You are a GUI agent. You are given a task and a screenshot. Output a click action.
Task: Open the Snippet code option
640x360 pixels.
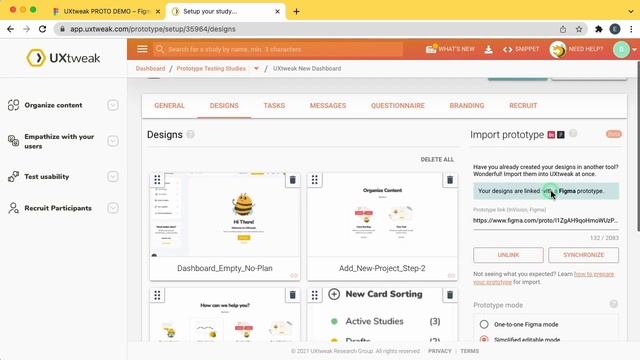click(521, 49)
